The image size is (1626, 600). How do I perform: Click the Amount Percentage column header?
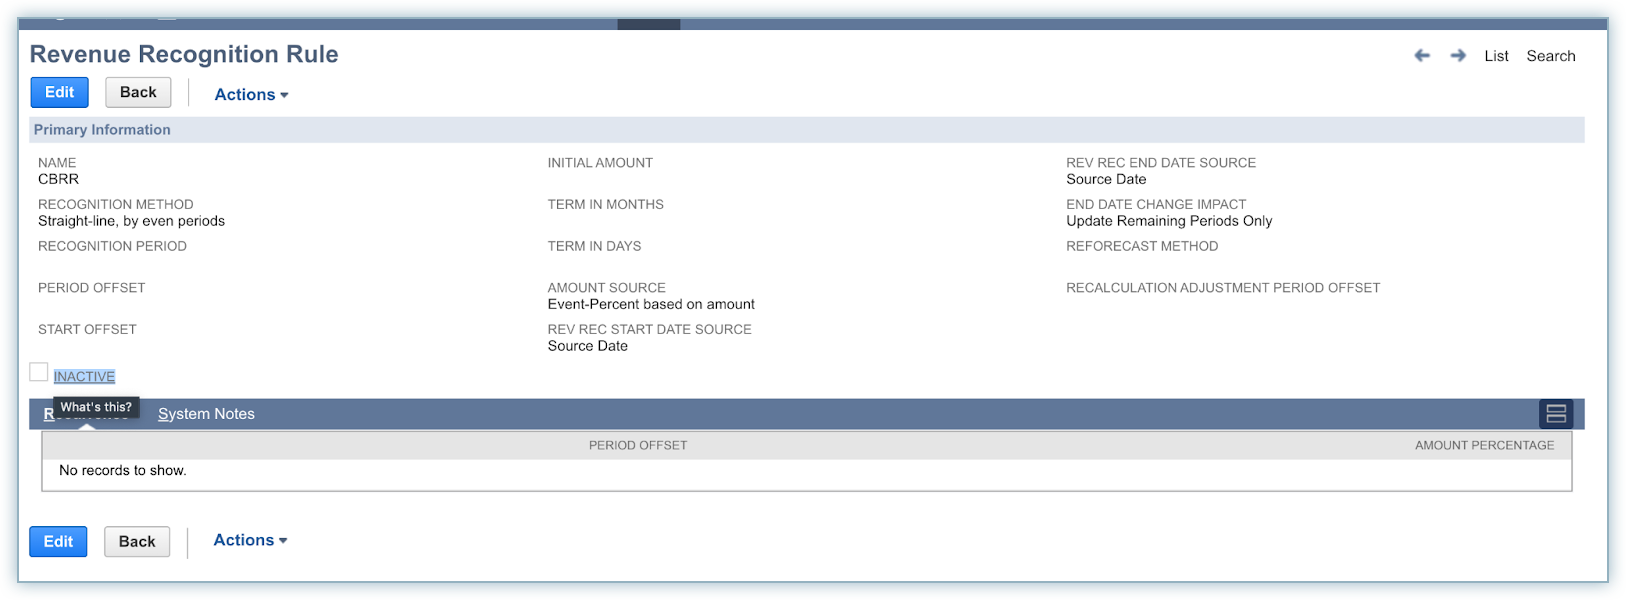pyautogui.click(x=1484, y=445)
